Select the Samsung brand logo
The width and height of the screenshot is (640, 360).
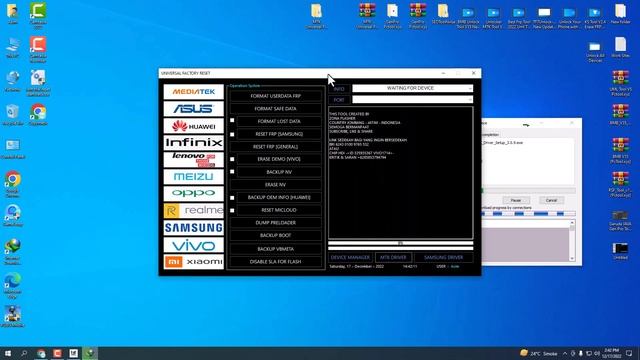(x=193, y=228)
